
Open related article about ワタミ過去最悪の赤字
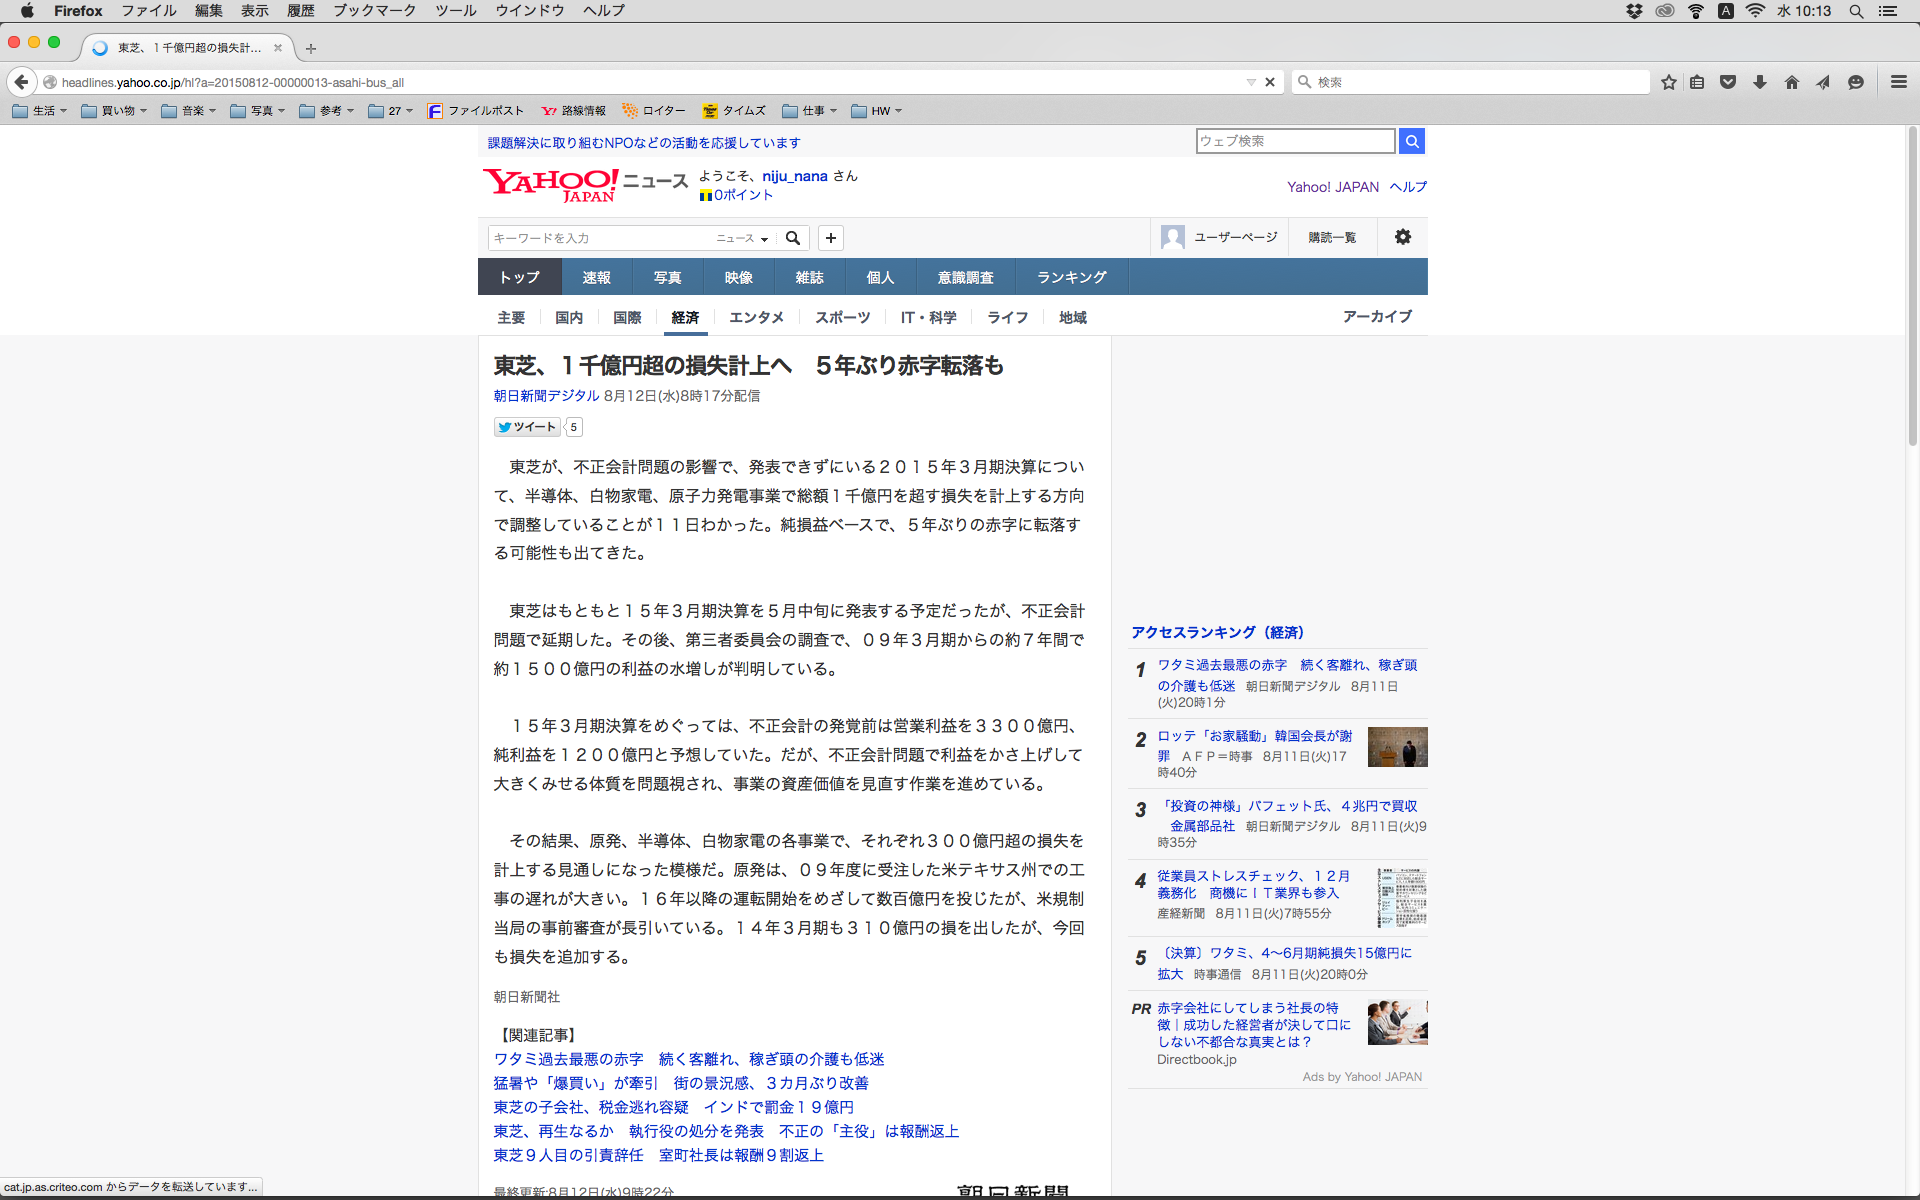pos(688,1059)
